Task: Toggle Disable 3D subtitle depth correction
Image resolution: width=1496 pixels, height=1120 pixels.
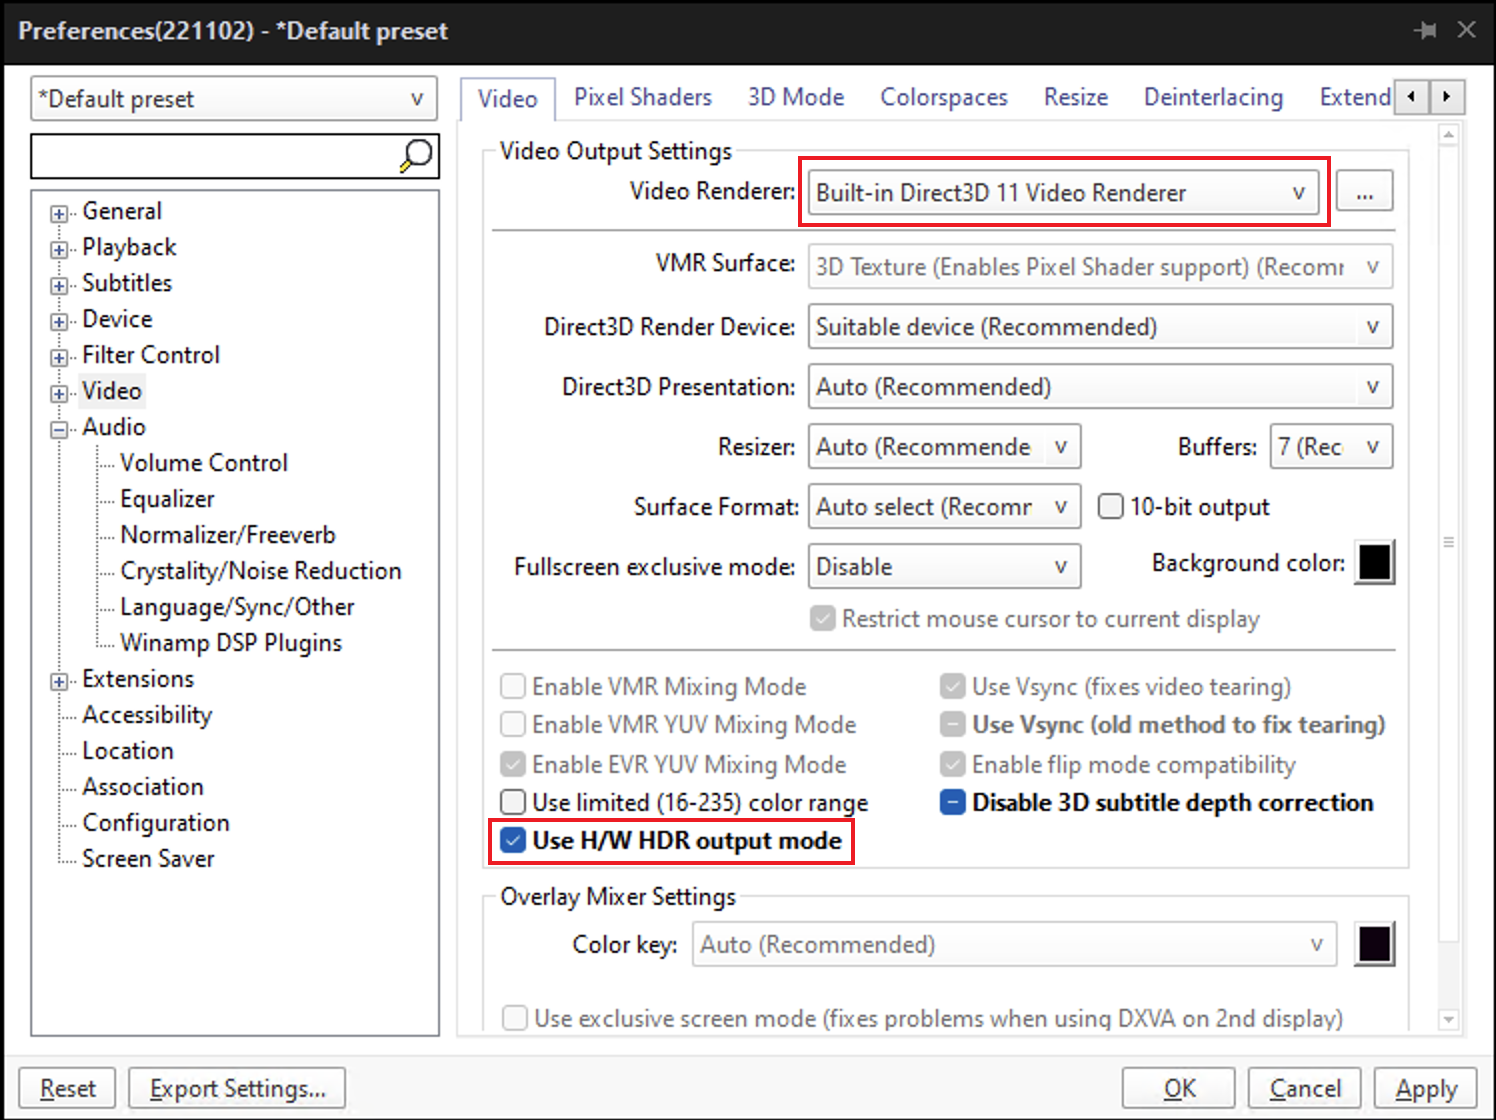Action: [x=953, y=803]
